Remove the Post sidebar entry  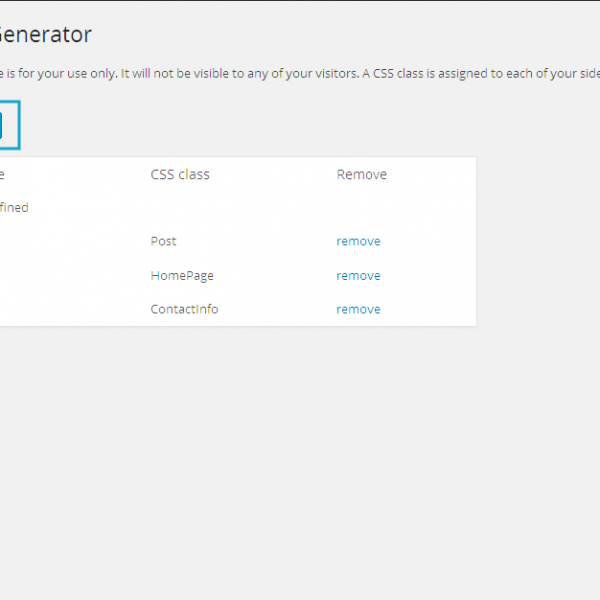click(x=358, y=241)
